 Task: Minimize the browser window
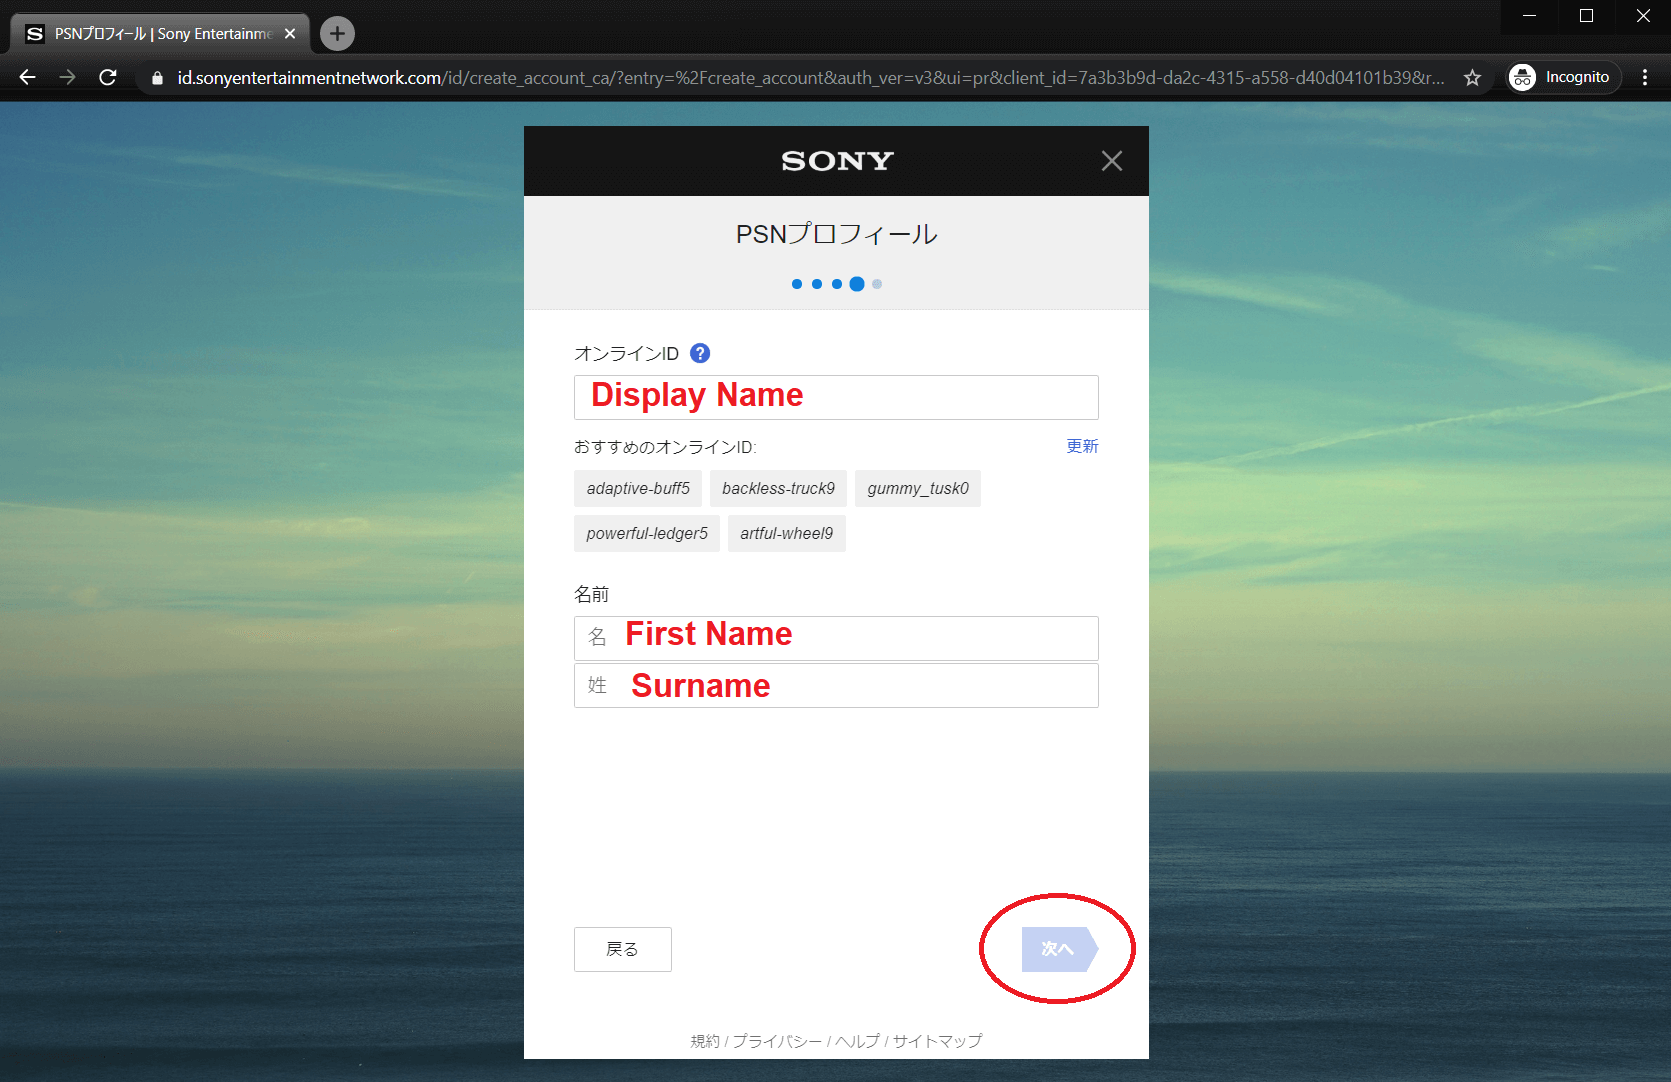(x=1529, y=16)
